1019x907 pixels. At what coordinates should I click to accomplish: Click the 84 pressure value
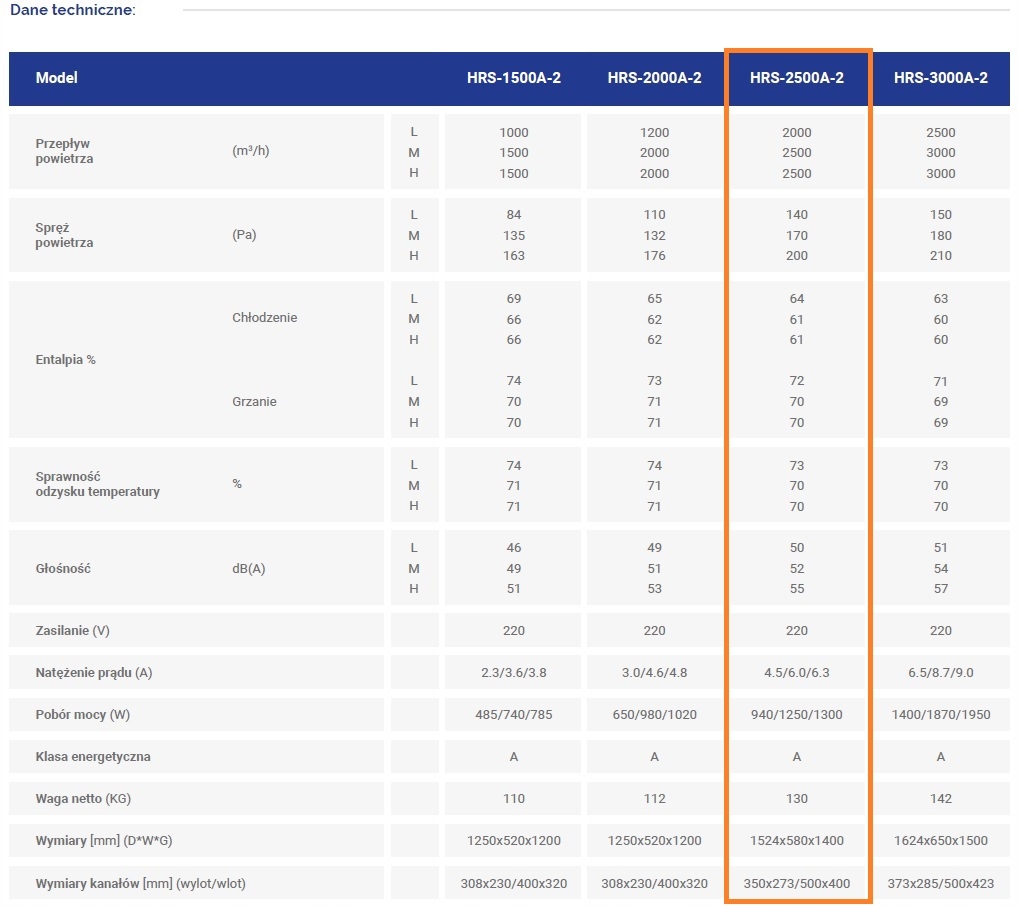click(x=513, y=214)
